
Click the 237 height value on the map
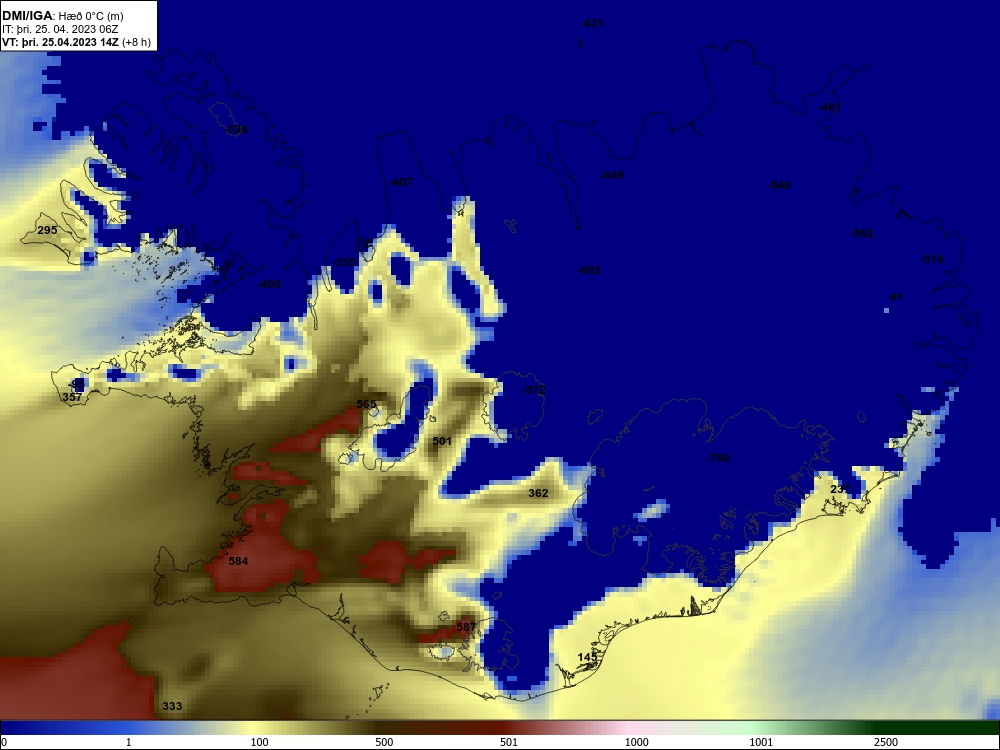(x=841, y=489)
